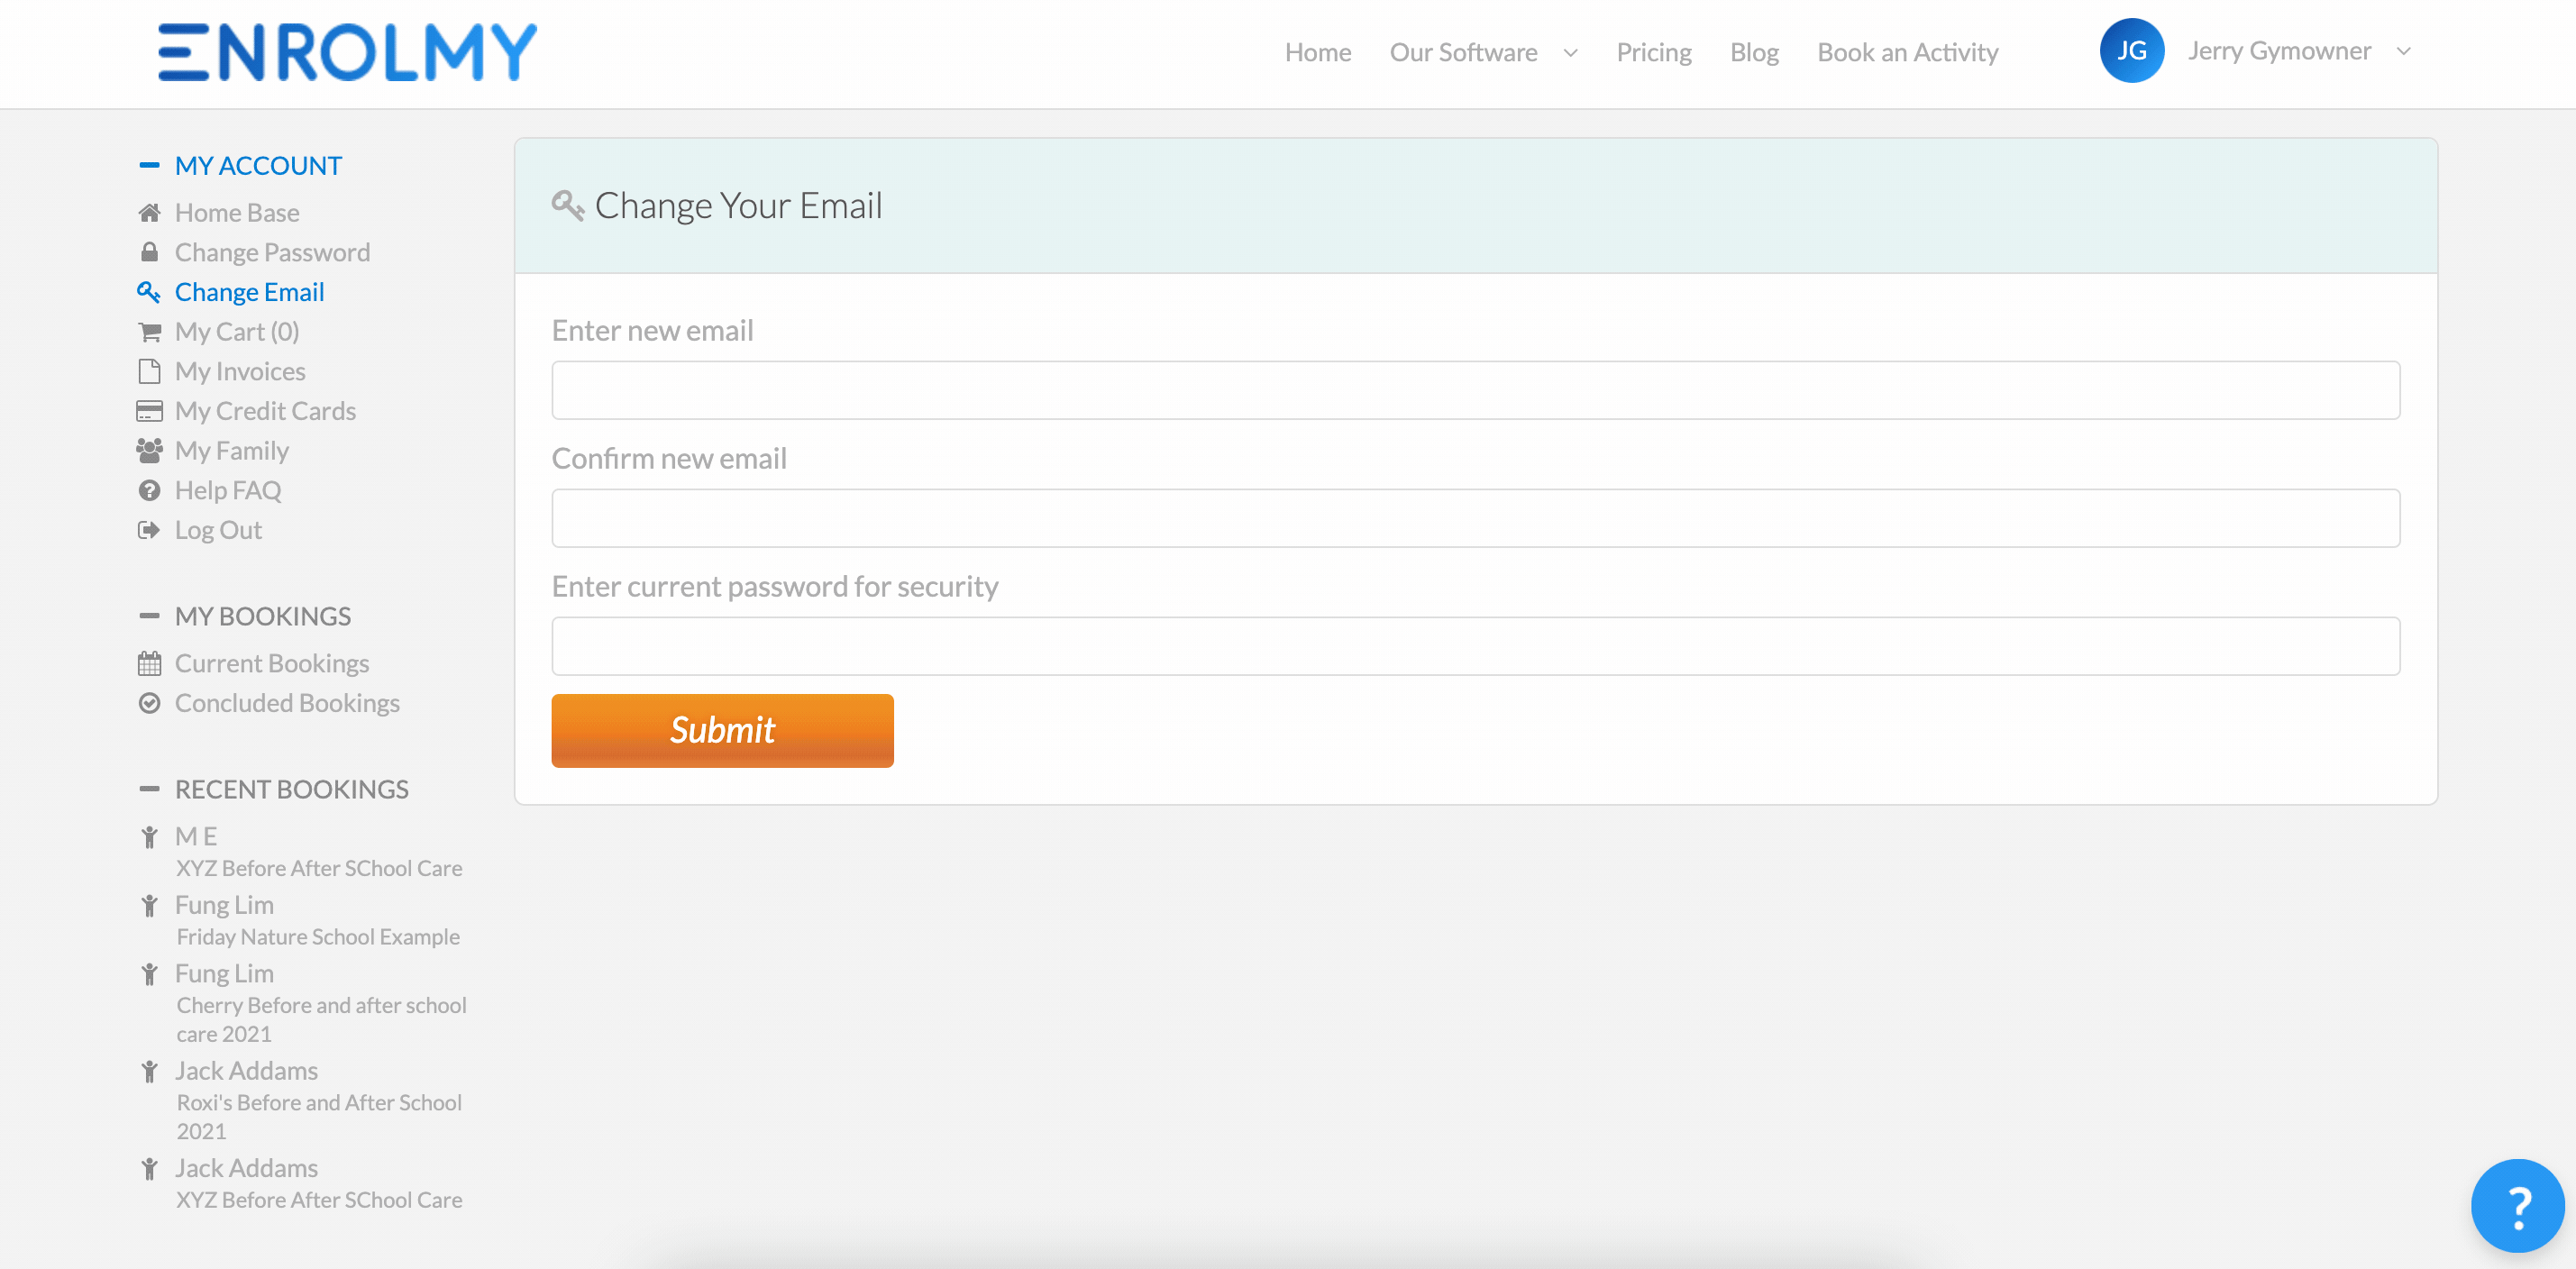
Task: Click person icon beside Cherry Before and after booking
Action: 149,974
